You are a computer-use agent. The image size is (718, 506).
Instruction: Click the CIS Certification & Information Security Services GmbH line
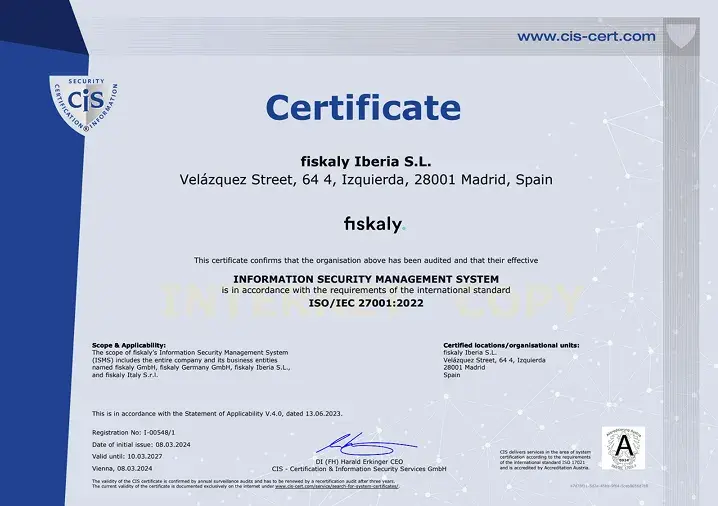[x=359, y=468]
